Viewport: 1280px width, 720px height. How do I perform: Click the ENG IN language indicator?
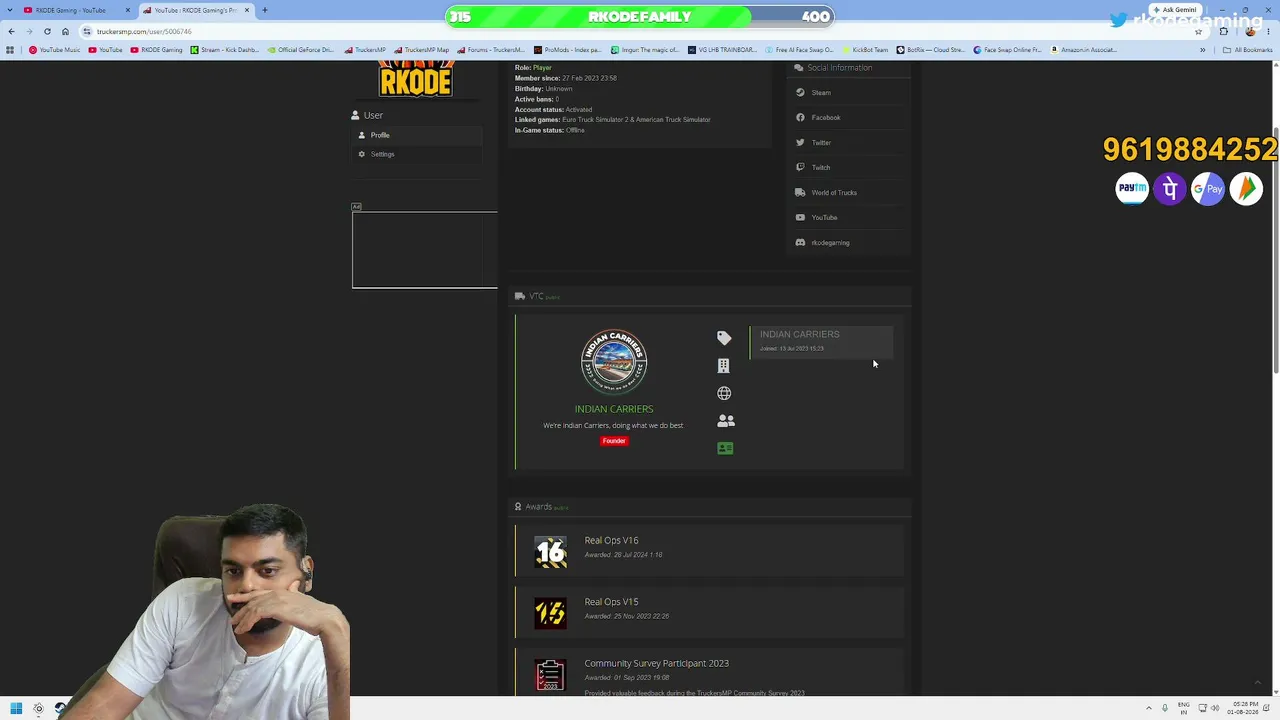pos(1184,709)
